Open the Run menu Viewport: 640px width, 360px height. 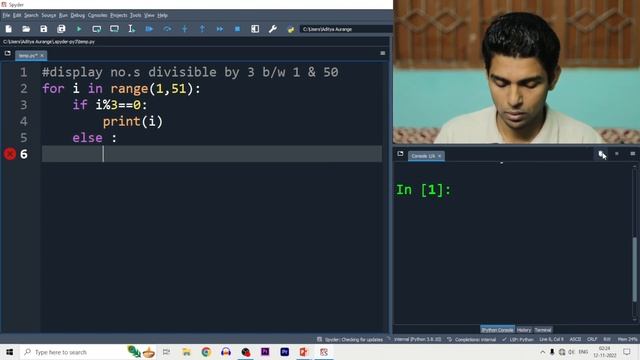click(x=63, y=15)
